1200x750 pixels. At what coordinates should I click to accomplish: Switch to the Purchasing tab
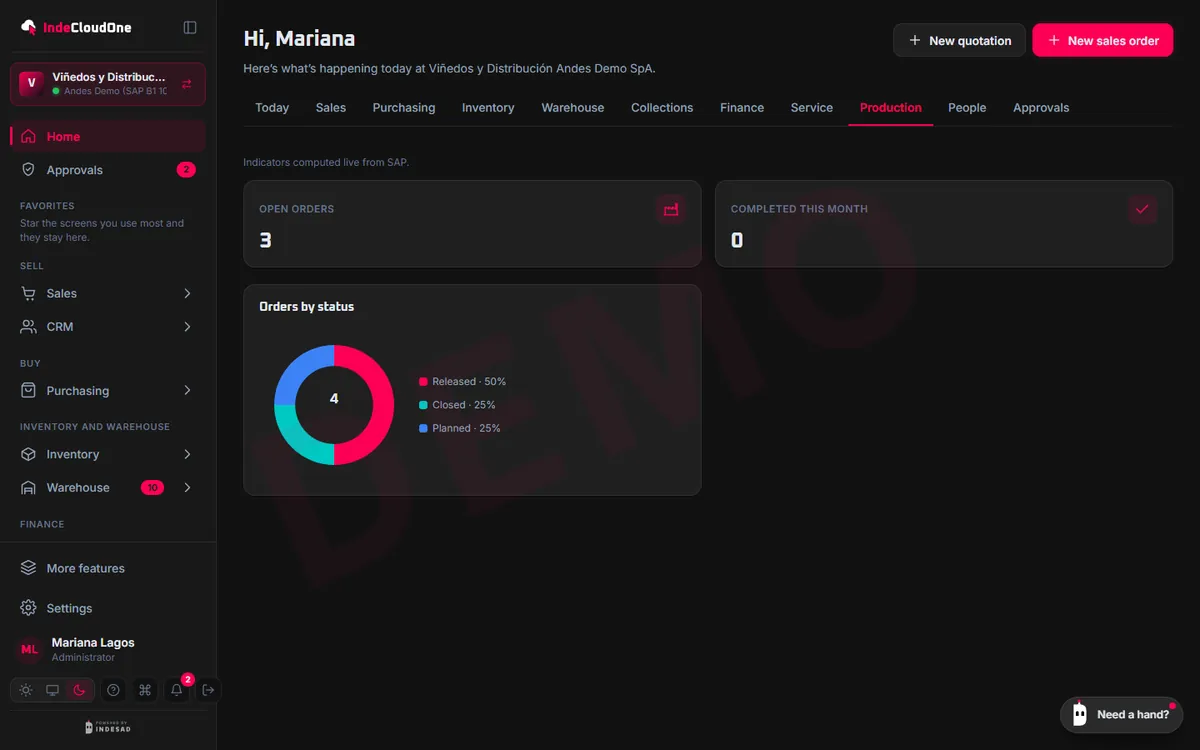pos(404,108)
